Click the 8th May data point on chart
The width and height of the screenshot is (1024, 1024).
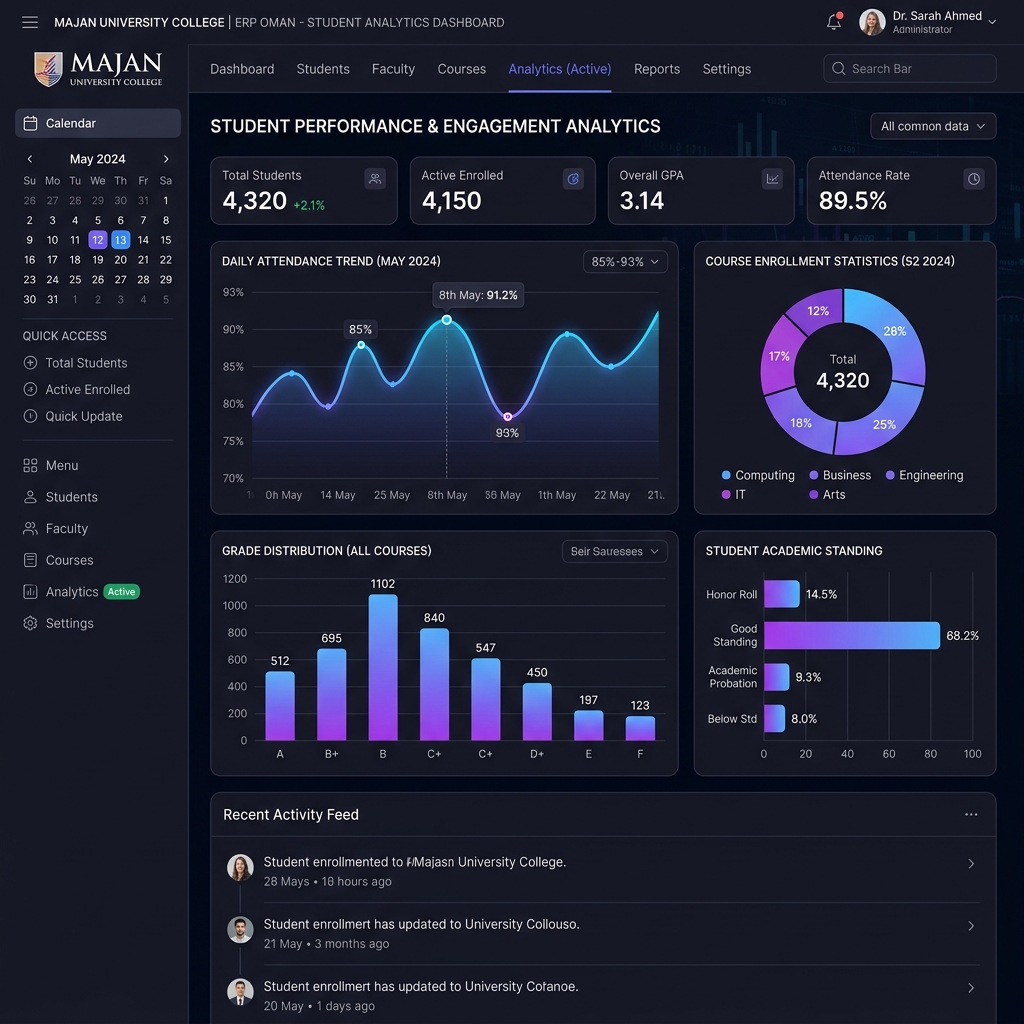coord(447,320)
